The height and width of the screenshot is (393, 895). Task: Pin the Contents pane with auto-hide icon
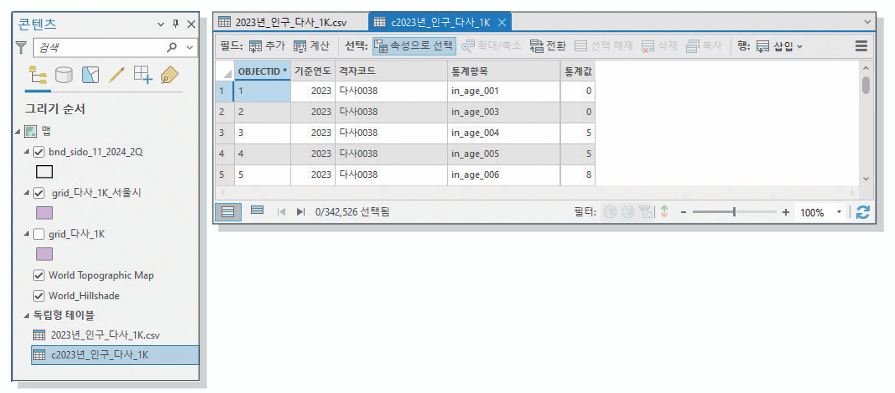point(176,24)
